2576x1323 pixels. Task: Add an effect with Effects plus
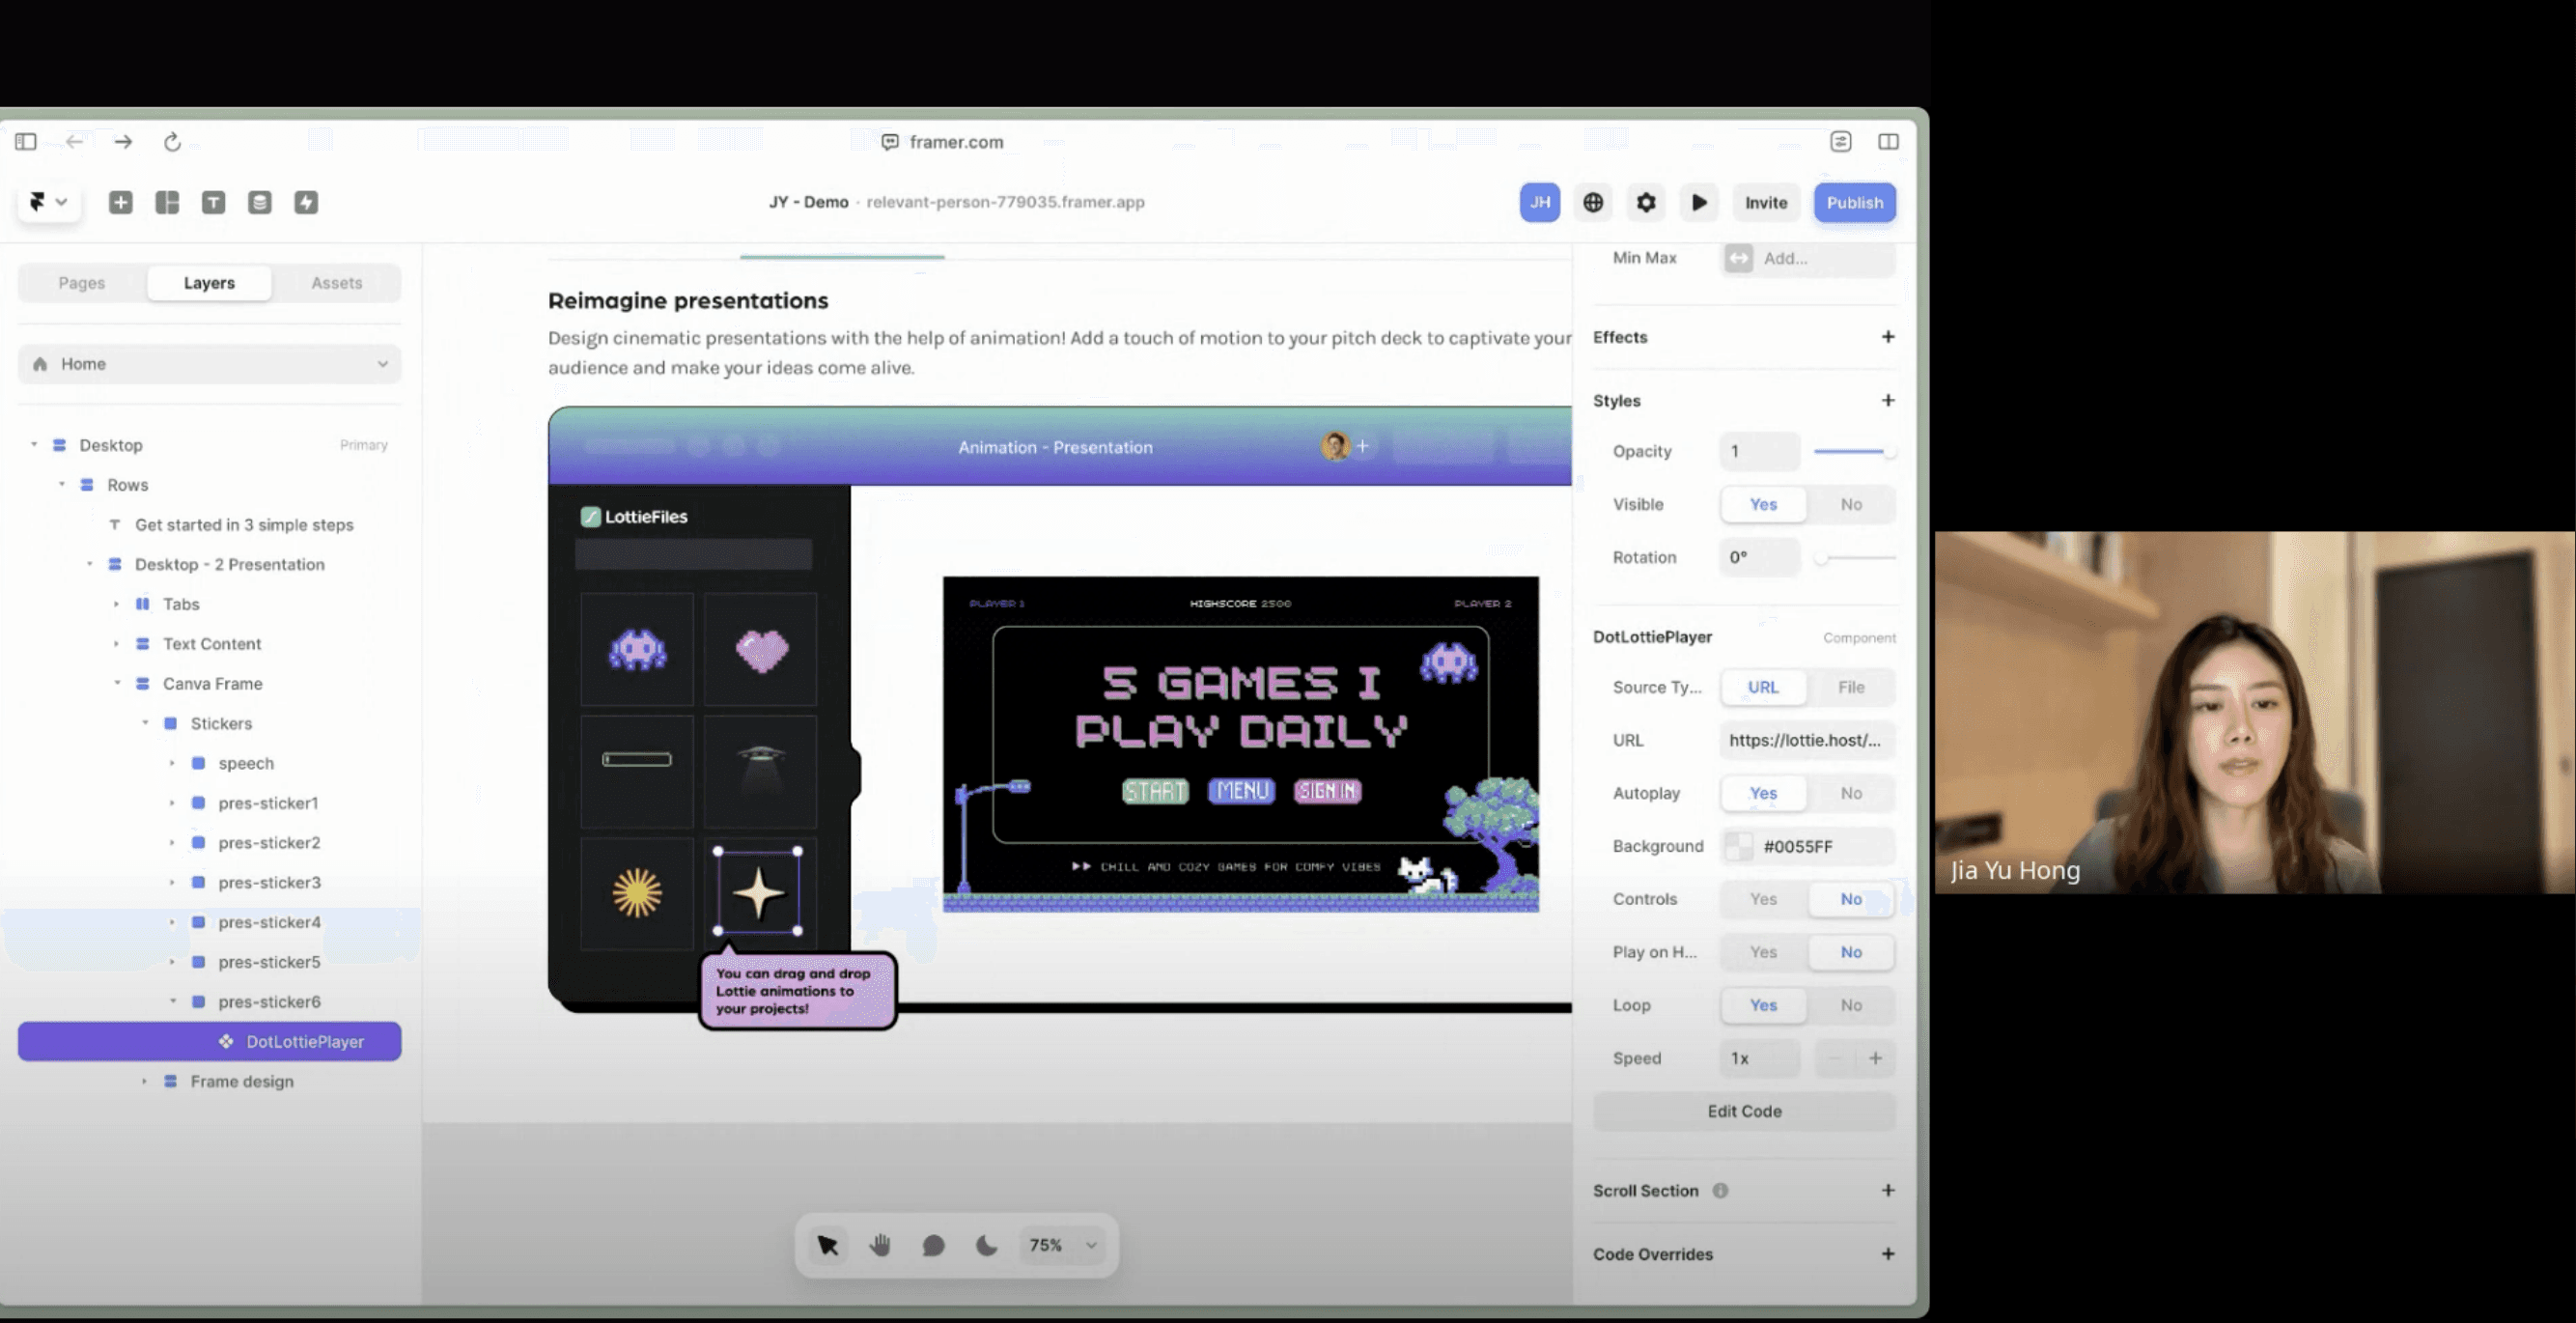click(1888, 337)
